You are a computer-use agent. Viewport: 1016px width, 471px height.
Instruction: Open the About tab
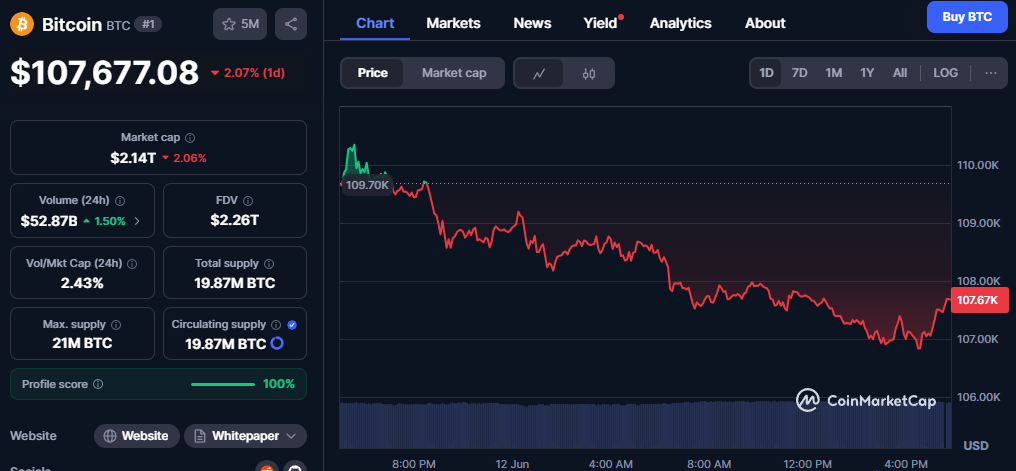[x=765, y=23]
